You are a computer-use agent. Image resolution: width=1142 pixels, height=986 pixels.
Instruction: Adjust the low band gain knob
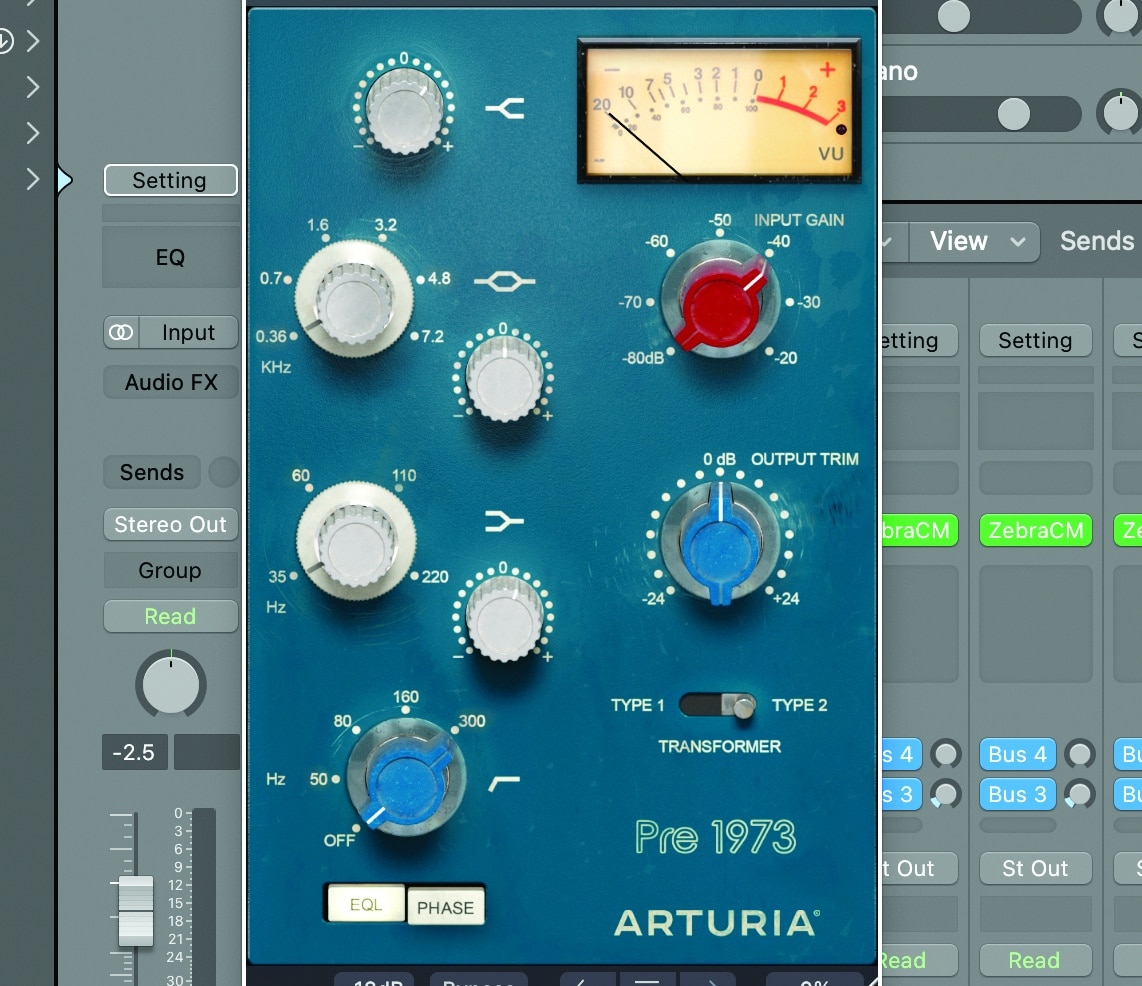(504, 618)
